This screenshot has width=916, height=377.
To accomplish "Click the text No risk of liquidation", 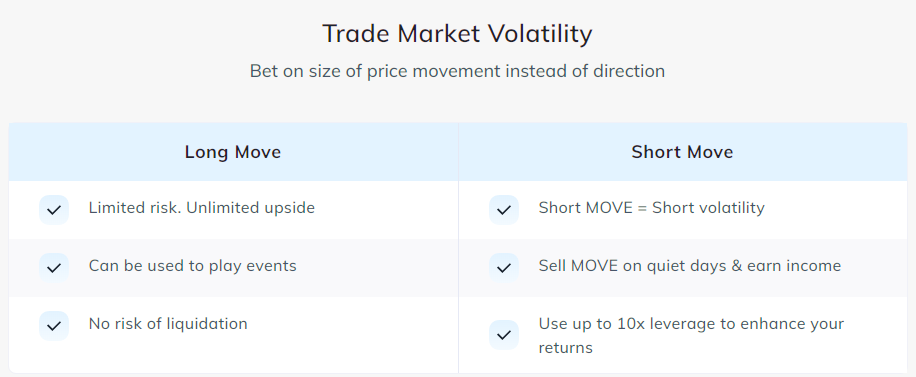I will 168,323.
